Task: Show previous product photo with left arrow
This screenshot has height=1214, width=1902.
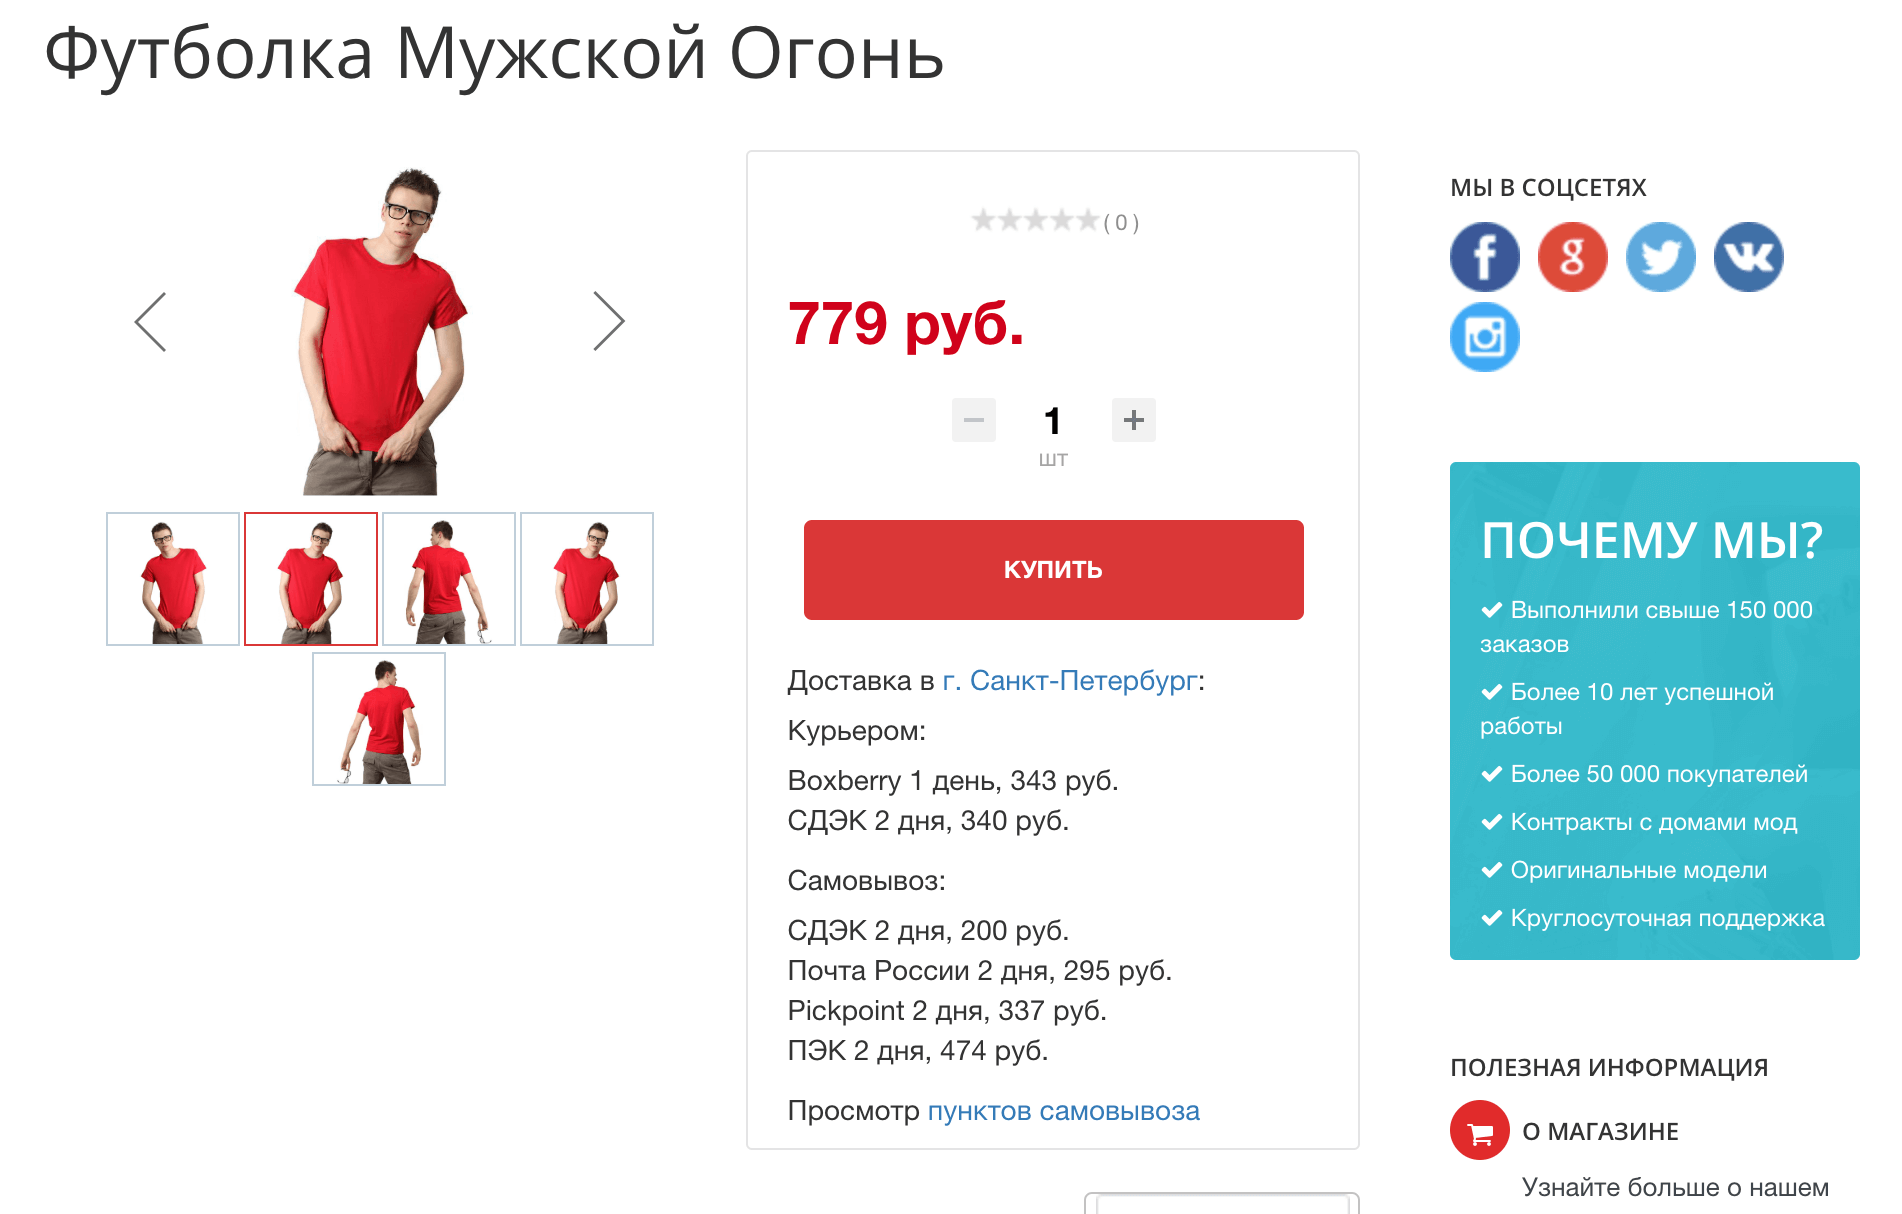Action: (x=151, y=322)
